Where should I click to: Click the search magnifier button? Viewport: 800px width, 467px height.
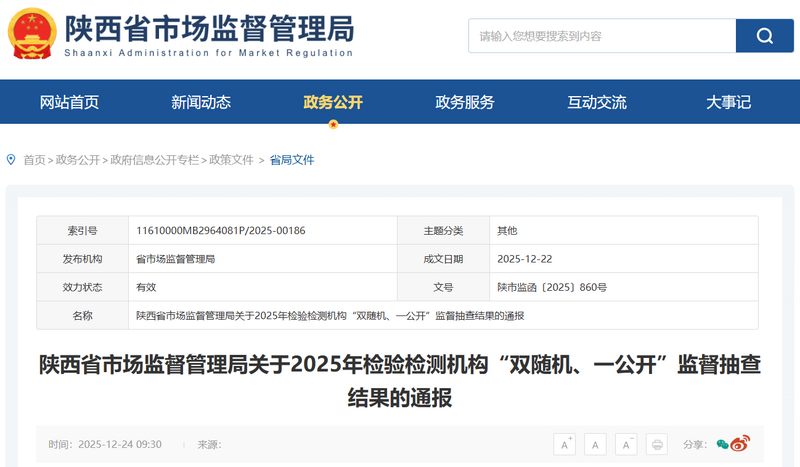point(764,36)
